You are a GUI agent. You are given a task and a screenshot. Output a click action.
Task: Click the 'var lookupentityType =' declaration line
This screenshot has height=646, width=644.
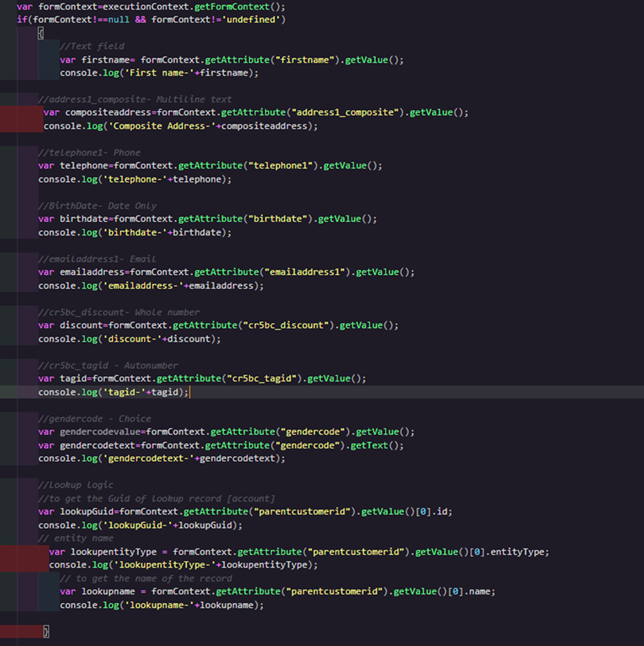[299, 552]
